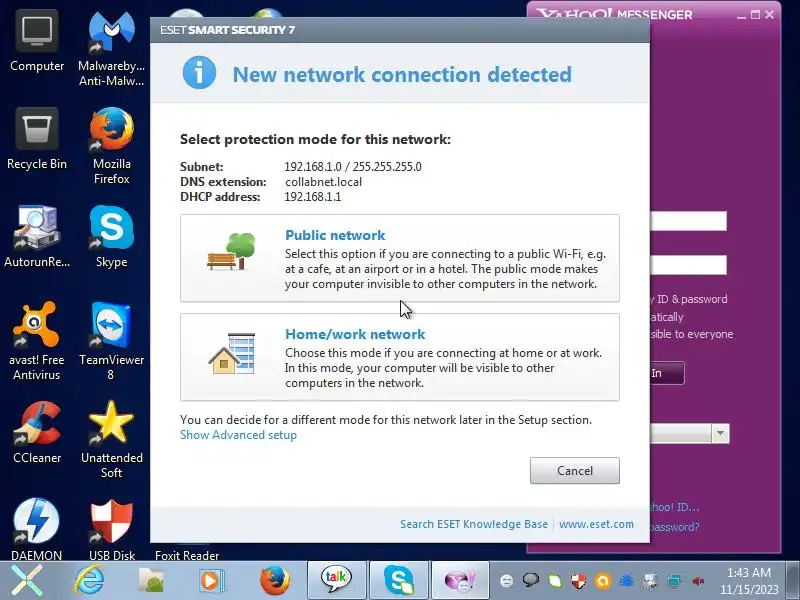Select the Home/work network protection mode
Screen dimensions: 800x600
[x=399, y=357]
